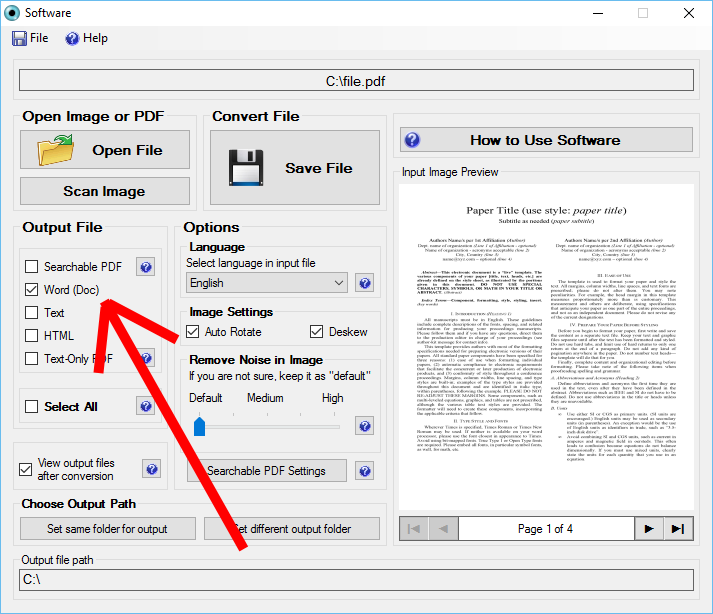The width and height of the screenshot is (713, 614).
Task: Minimize the Software window
Action: click(x=598, y=13)
